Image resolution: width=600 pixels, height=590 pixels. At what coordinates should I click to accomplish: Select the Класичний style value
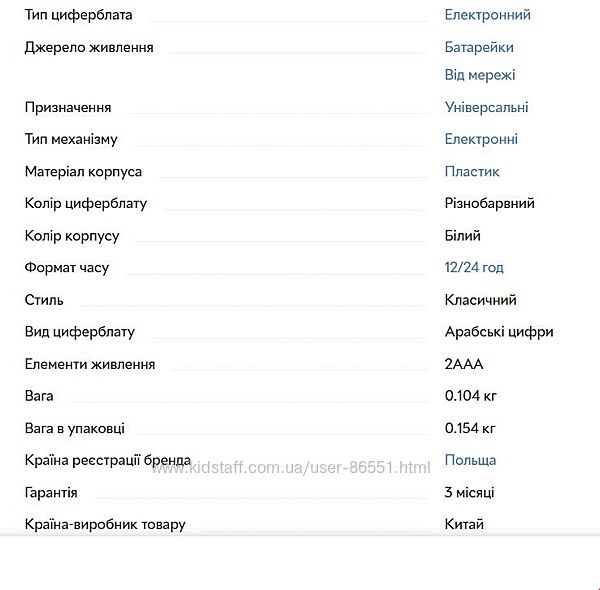[x=480, y=299]
